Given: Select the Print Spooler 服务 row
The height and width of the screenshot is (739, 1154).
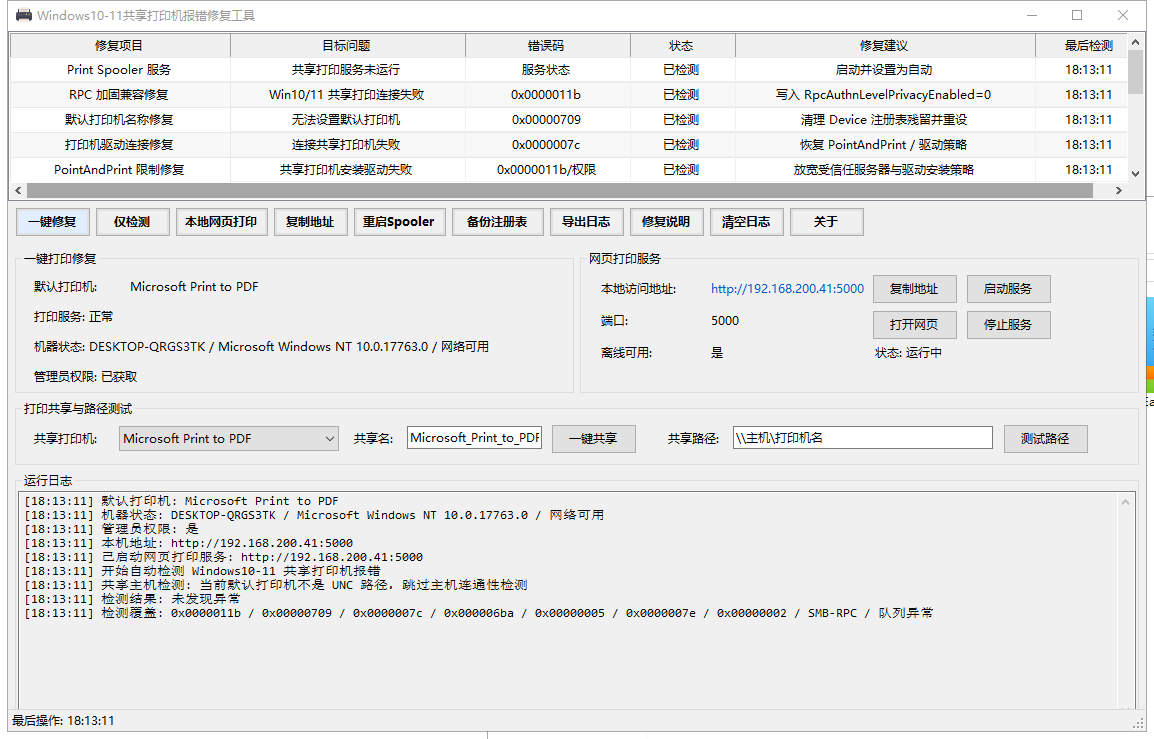Looking at the screenshot, I should [x=568, y=70].
